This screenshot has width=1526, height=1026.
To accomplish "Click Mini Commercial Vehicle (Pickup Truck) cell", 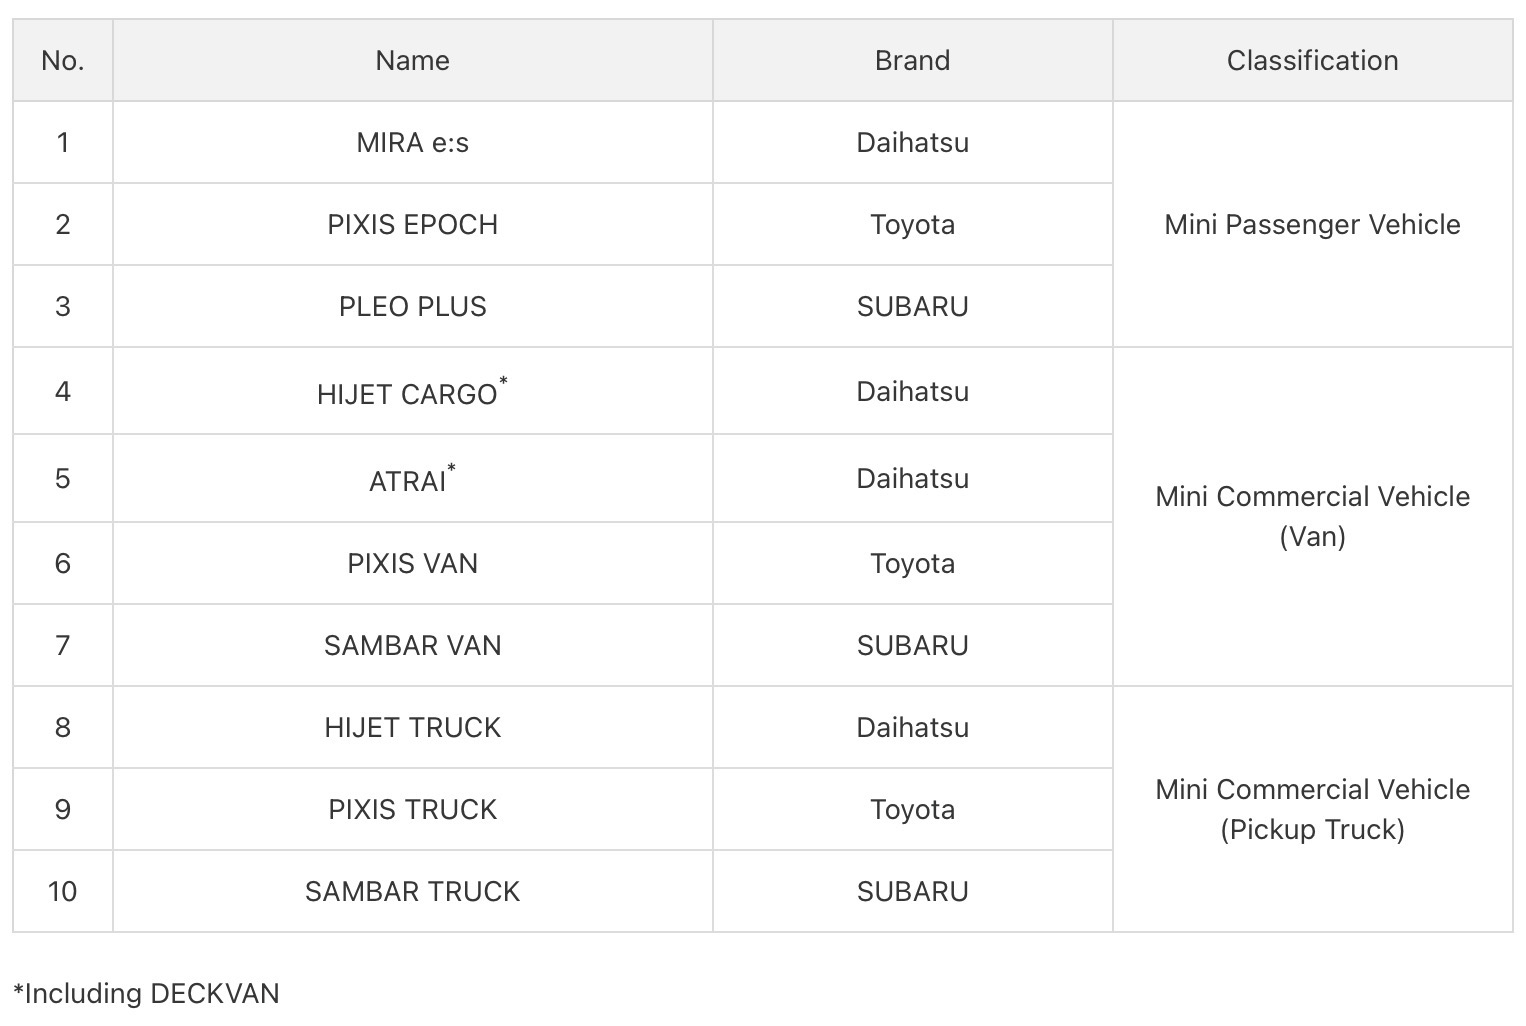I will click(1312, 809).
